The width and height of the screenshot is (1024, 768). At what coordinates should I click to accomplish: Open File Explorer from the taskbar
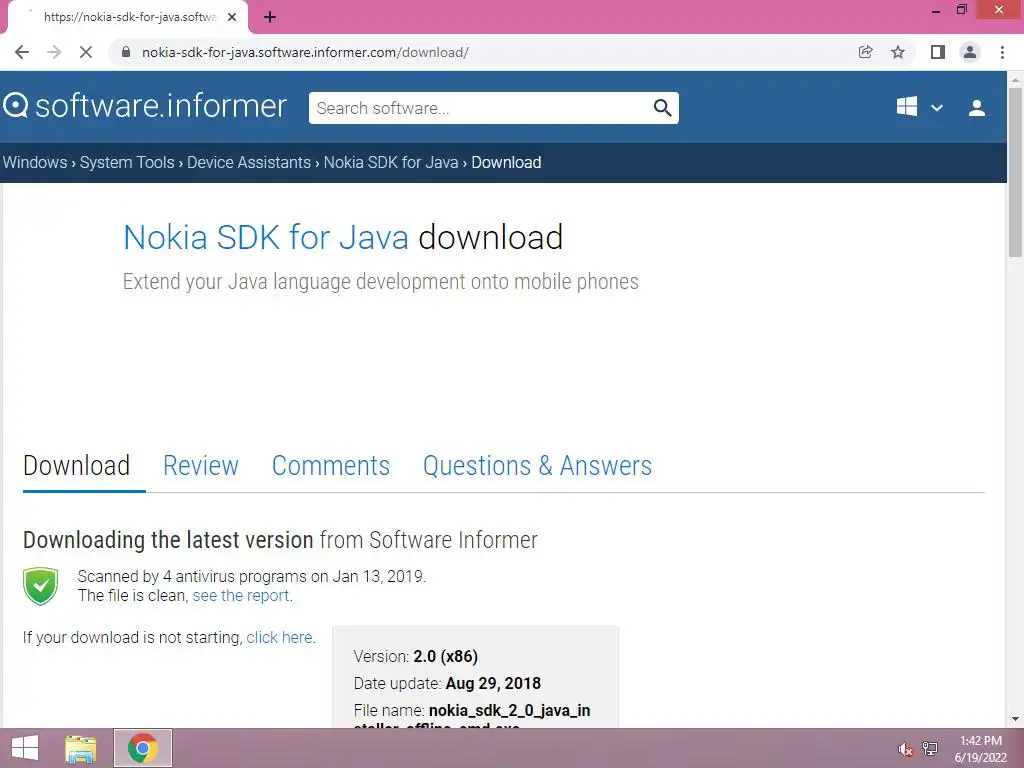click(x=81, y=748)
